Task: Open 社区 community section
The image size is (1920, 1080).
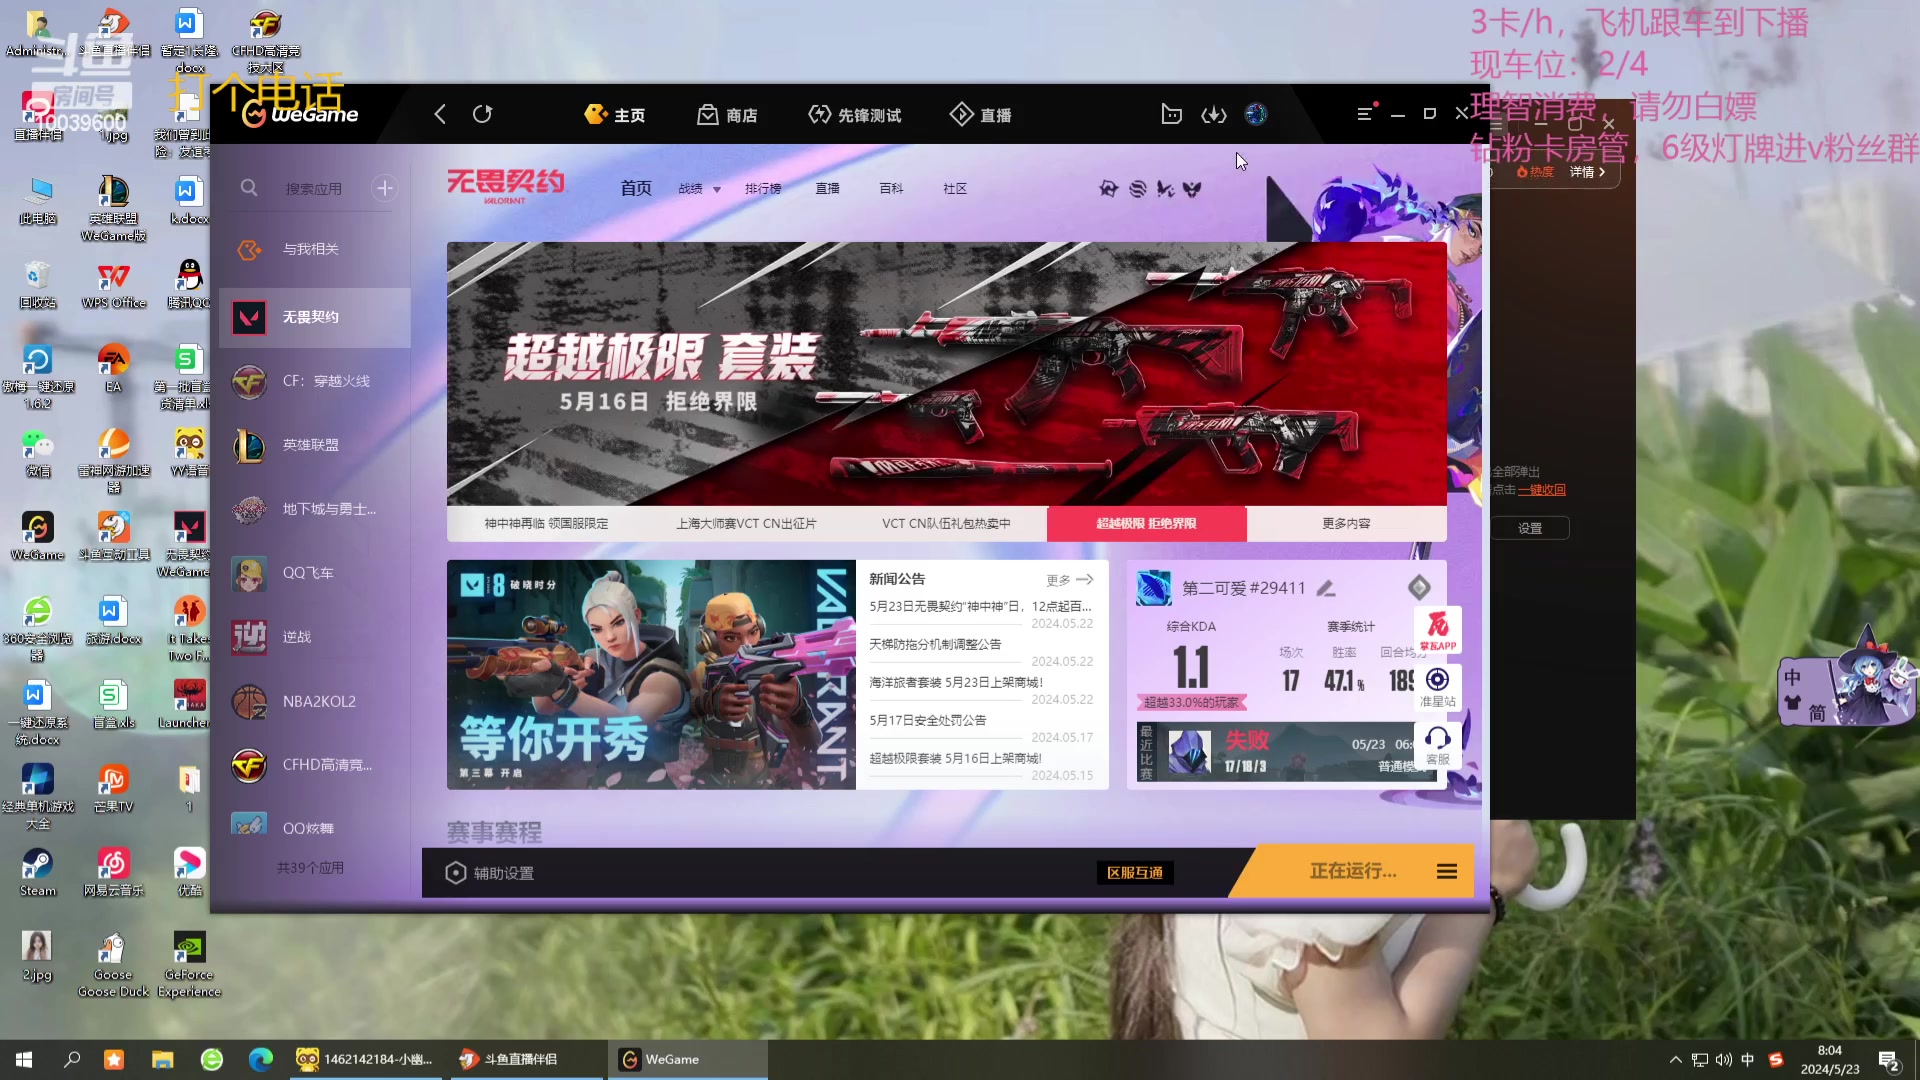Action: click(955, 188)
